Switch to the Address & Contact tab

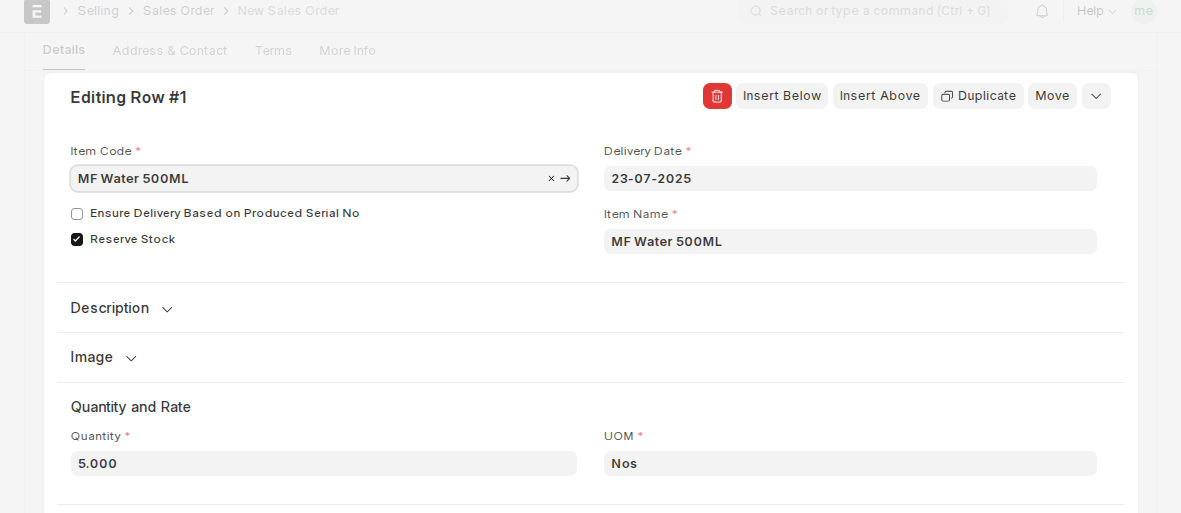pos(169,50)
